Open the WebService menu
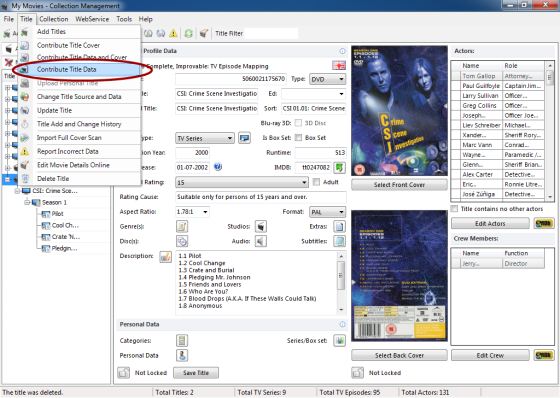560x398 pixels. point(92,19)
